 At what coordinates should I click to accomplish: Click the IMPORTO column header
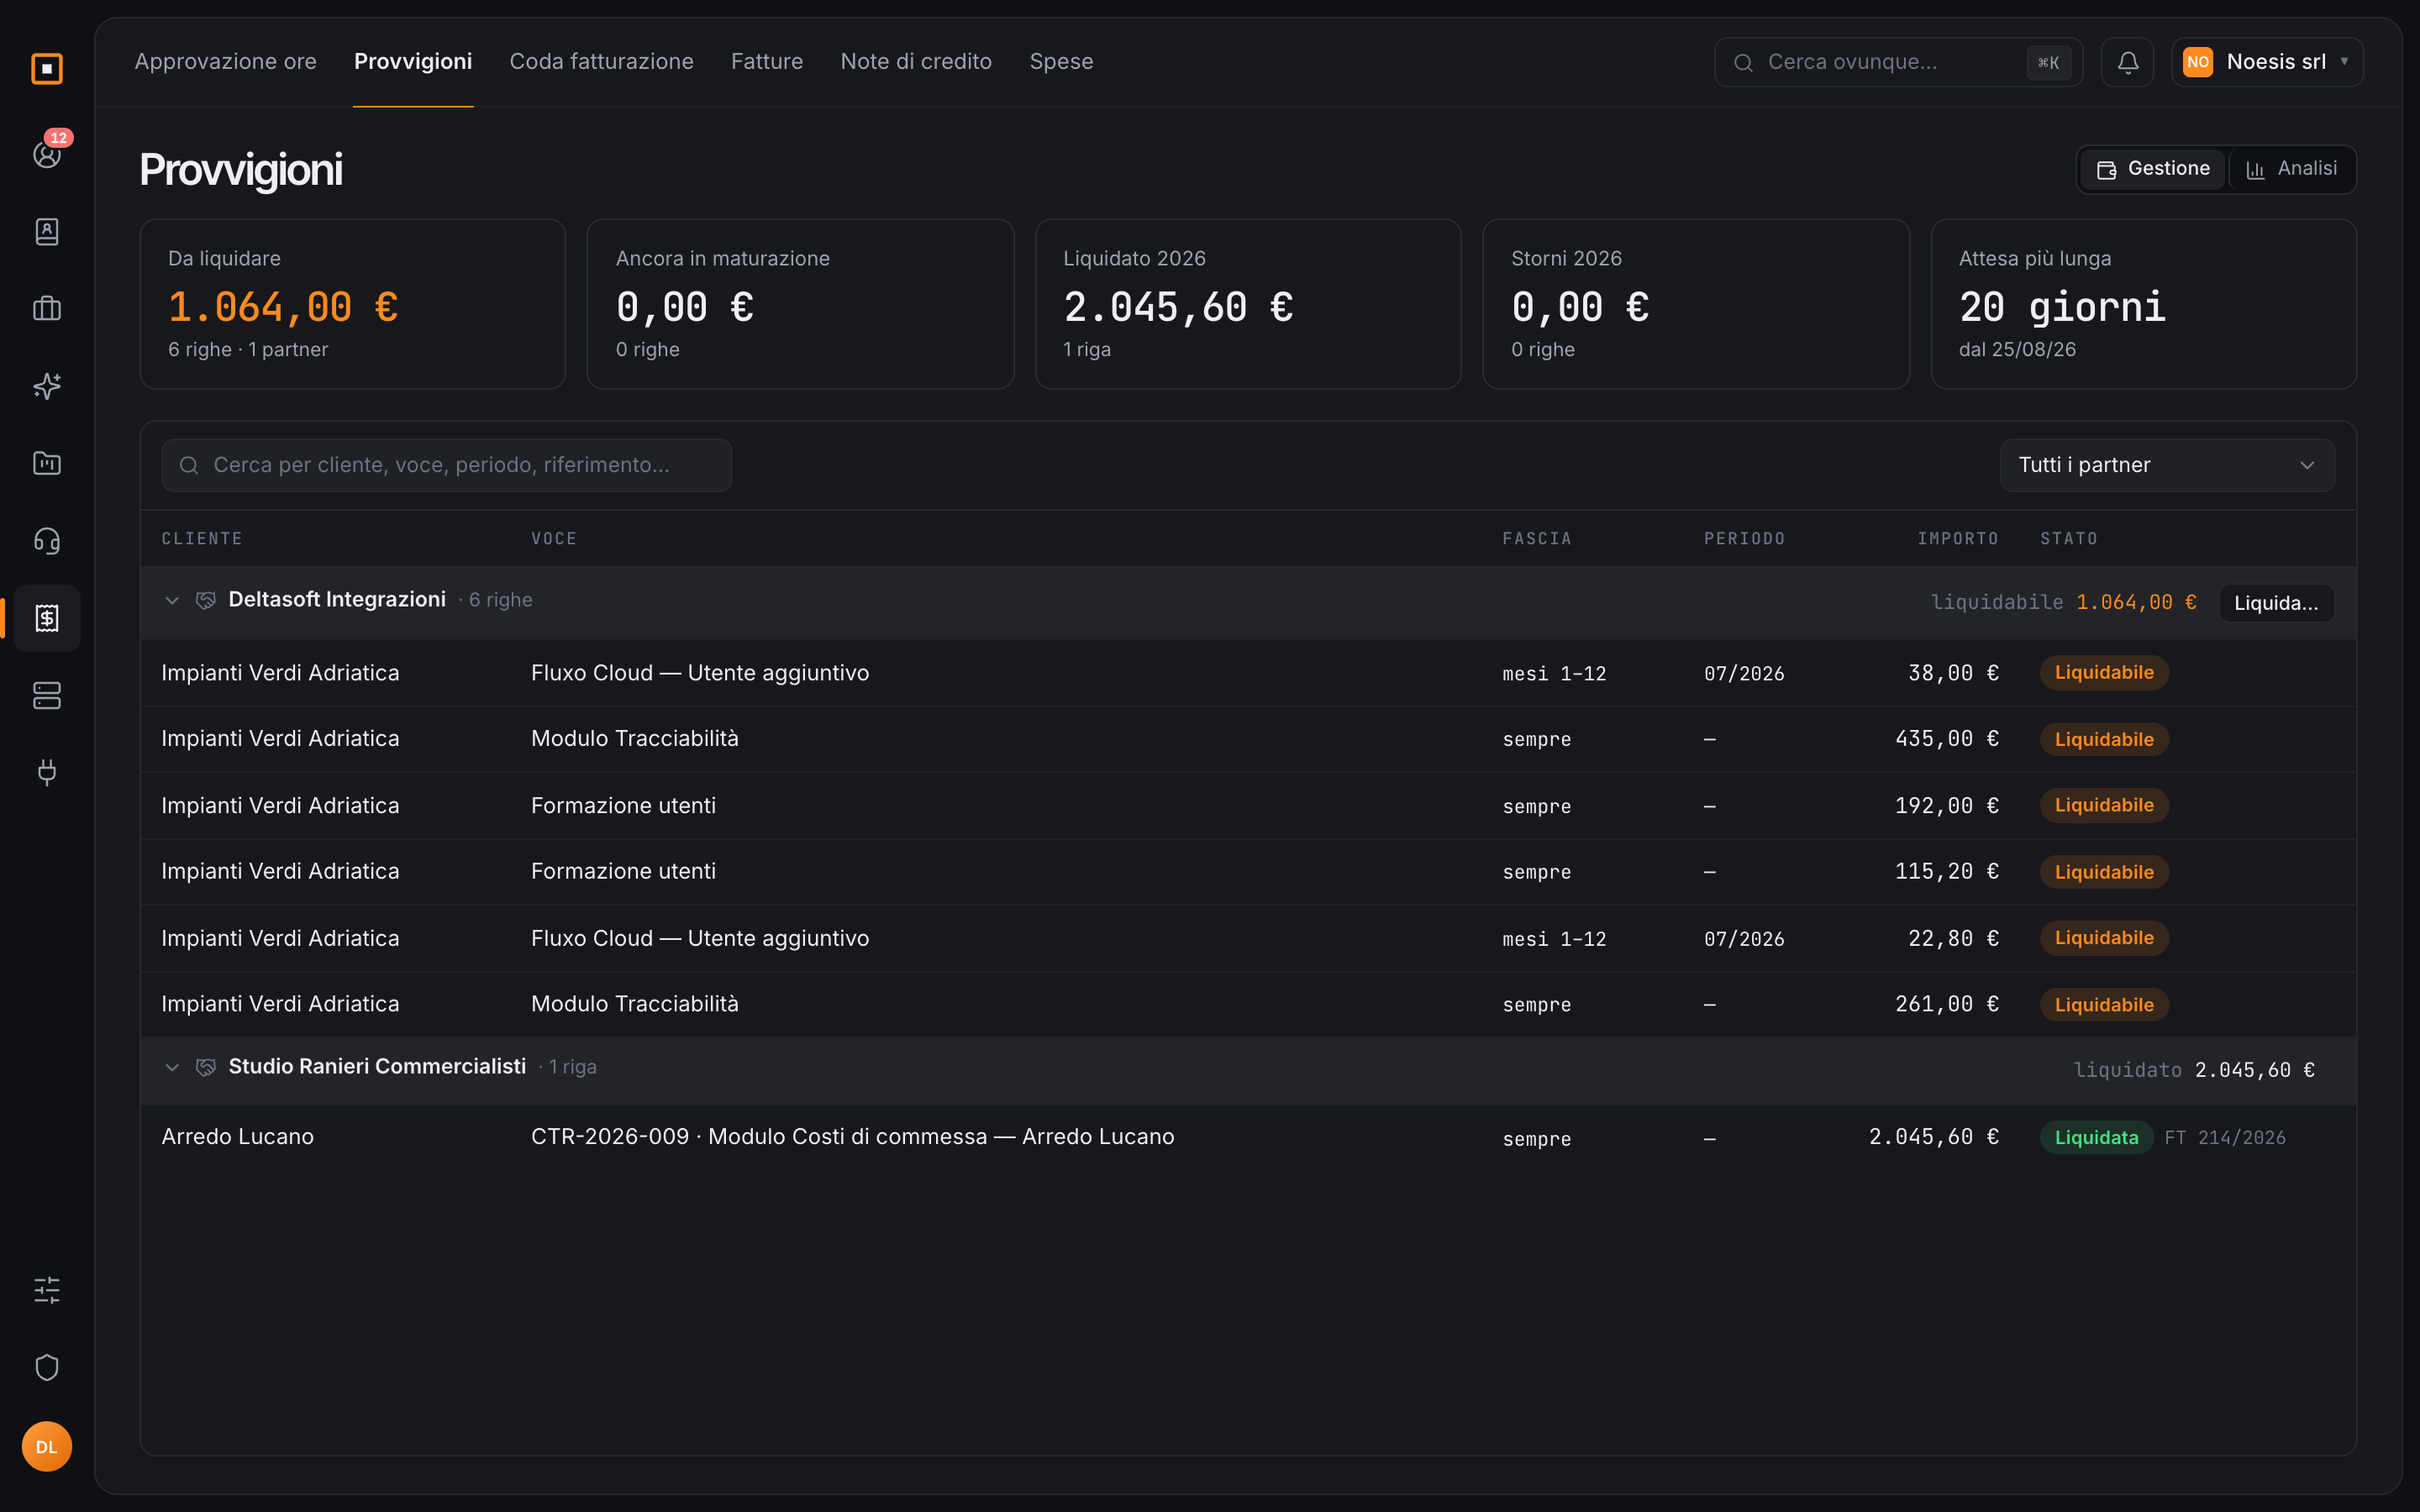pos(1957,539)
